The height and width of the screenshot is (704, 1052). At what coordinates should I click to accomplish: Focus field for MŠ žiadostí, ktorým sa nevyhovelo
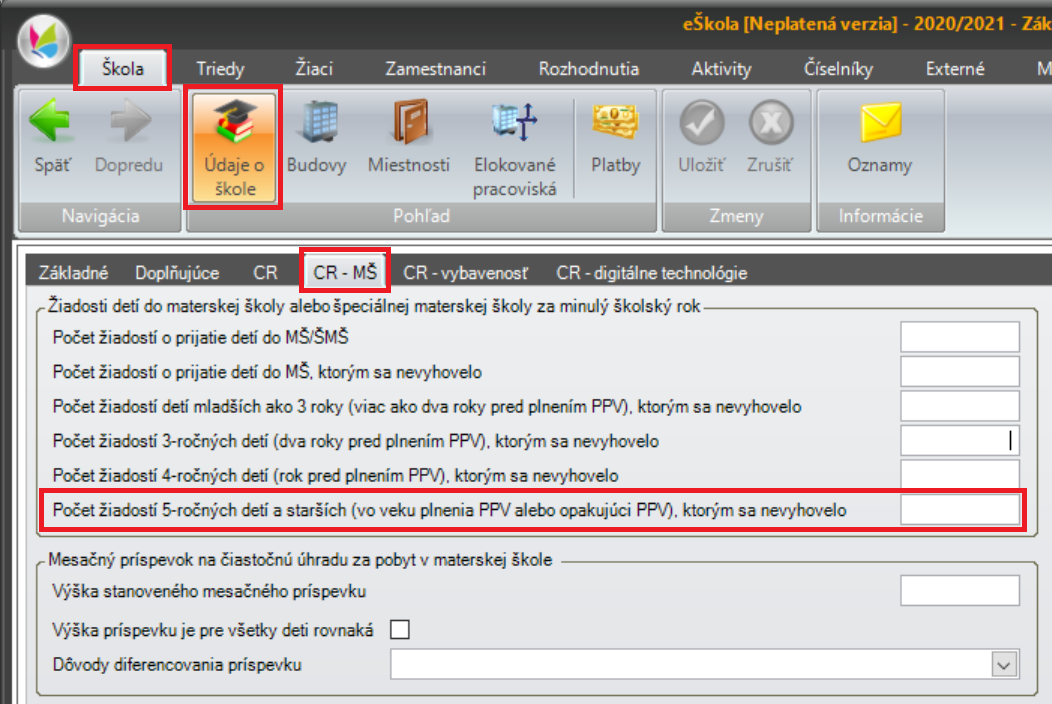[960, 371]
